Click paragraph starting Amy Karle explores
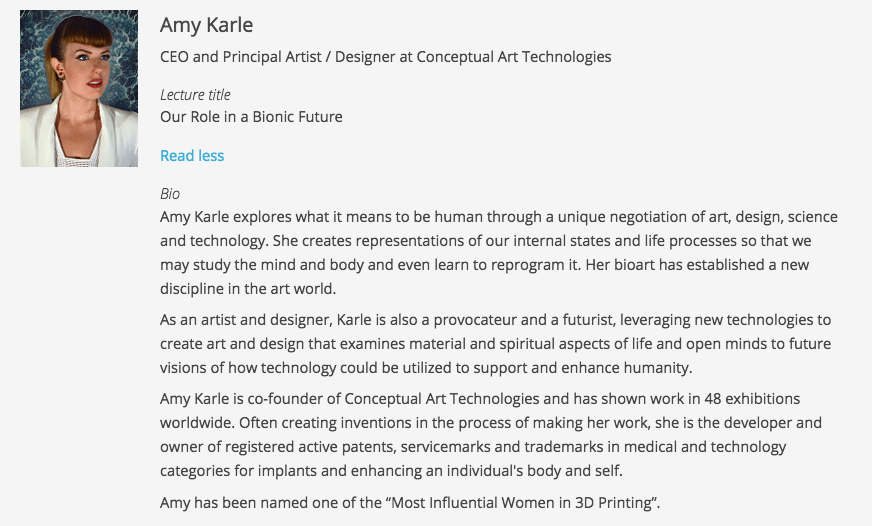Image resolution: width=872 pixels, height=526 pixels. (x=499, y=252)
